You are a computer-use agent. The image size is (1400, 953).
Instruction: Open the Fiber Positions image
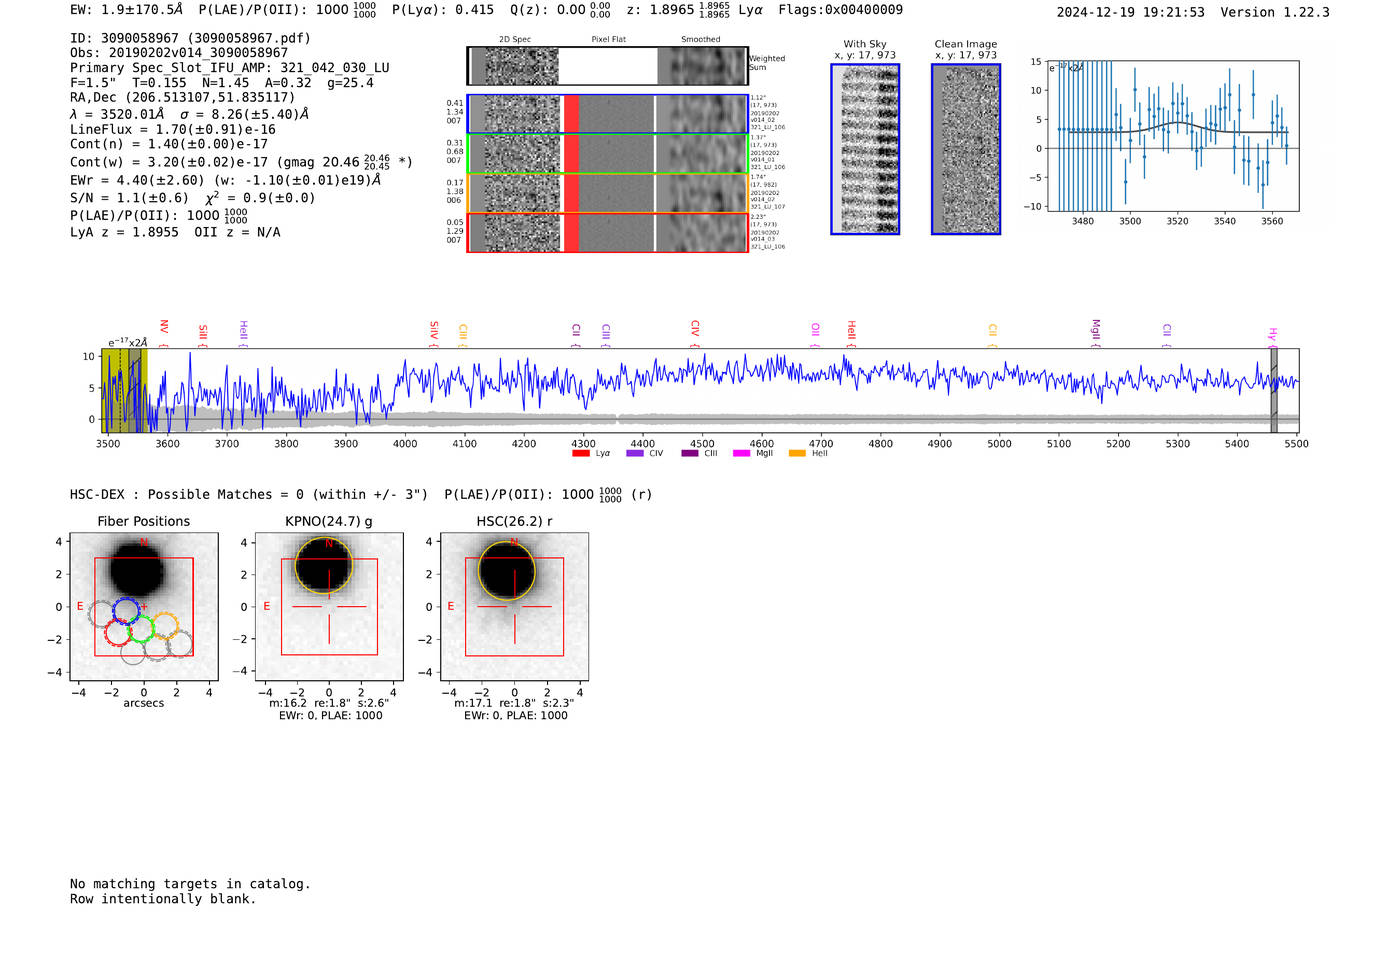(144, 606)
